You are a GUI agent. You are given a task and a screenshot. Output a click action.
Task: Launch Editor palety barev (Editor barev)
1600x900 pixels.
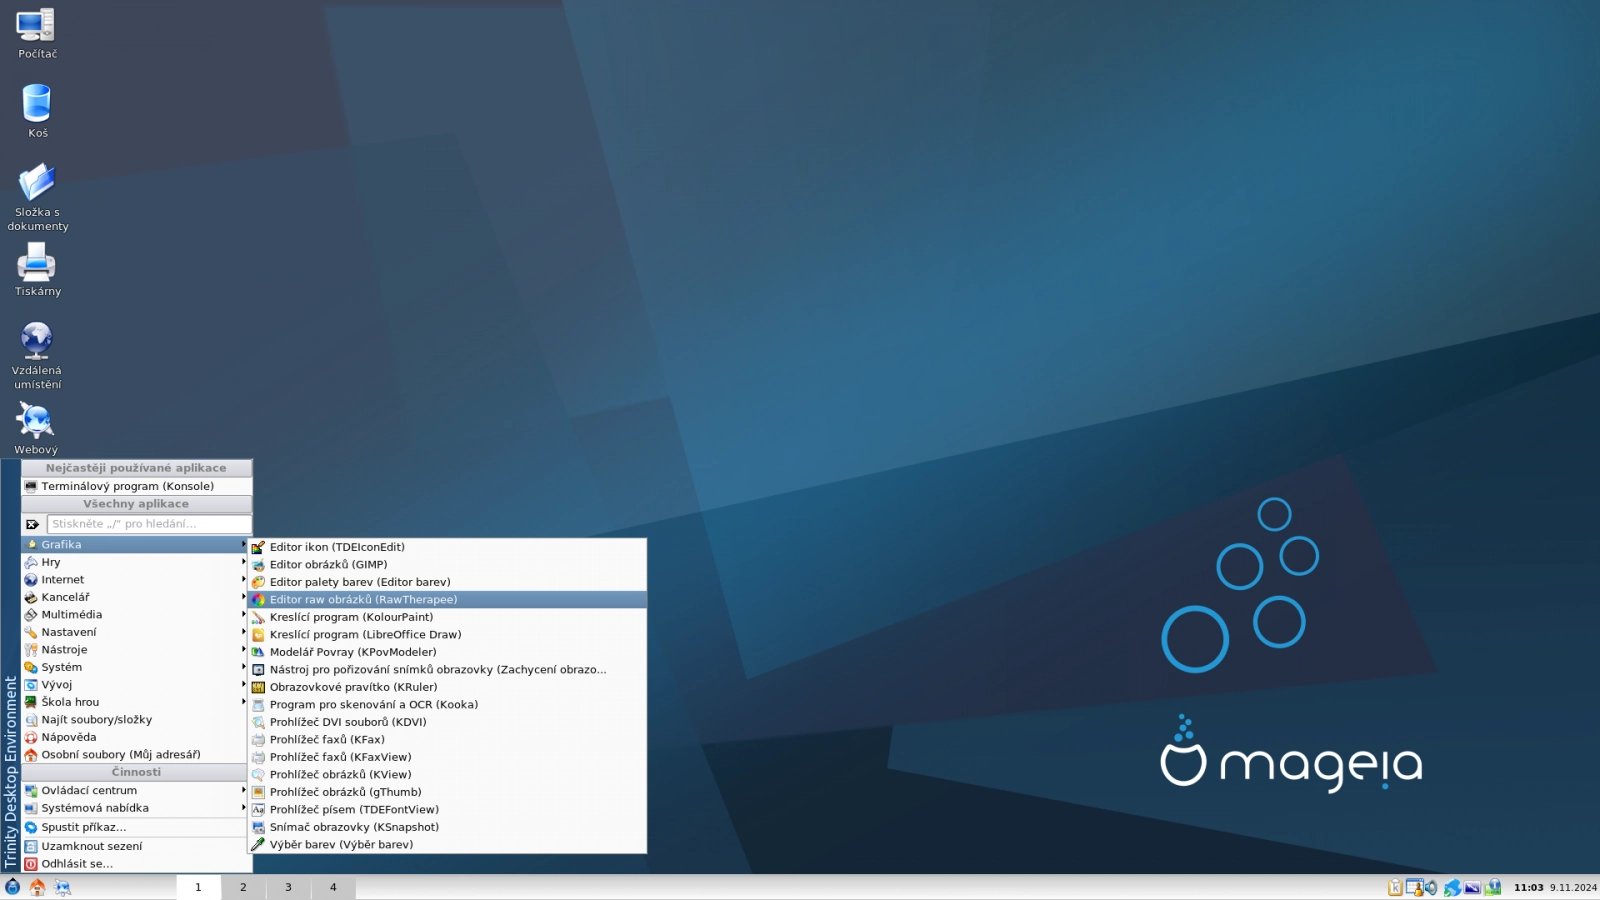point(448,582)
